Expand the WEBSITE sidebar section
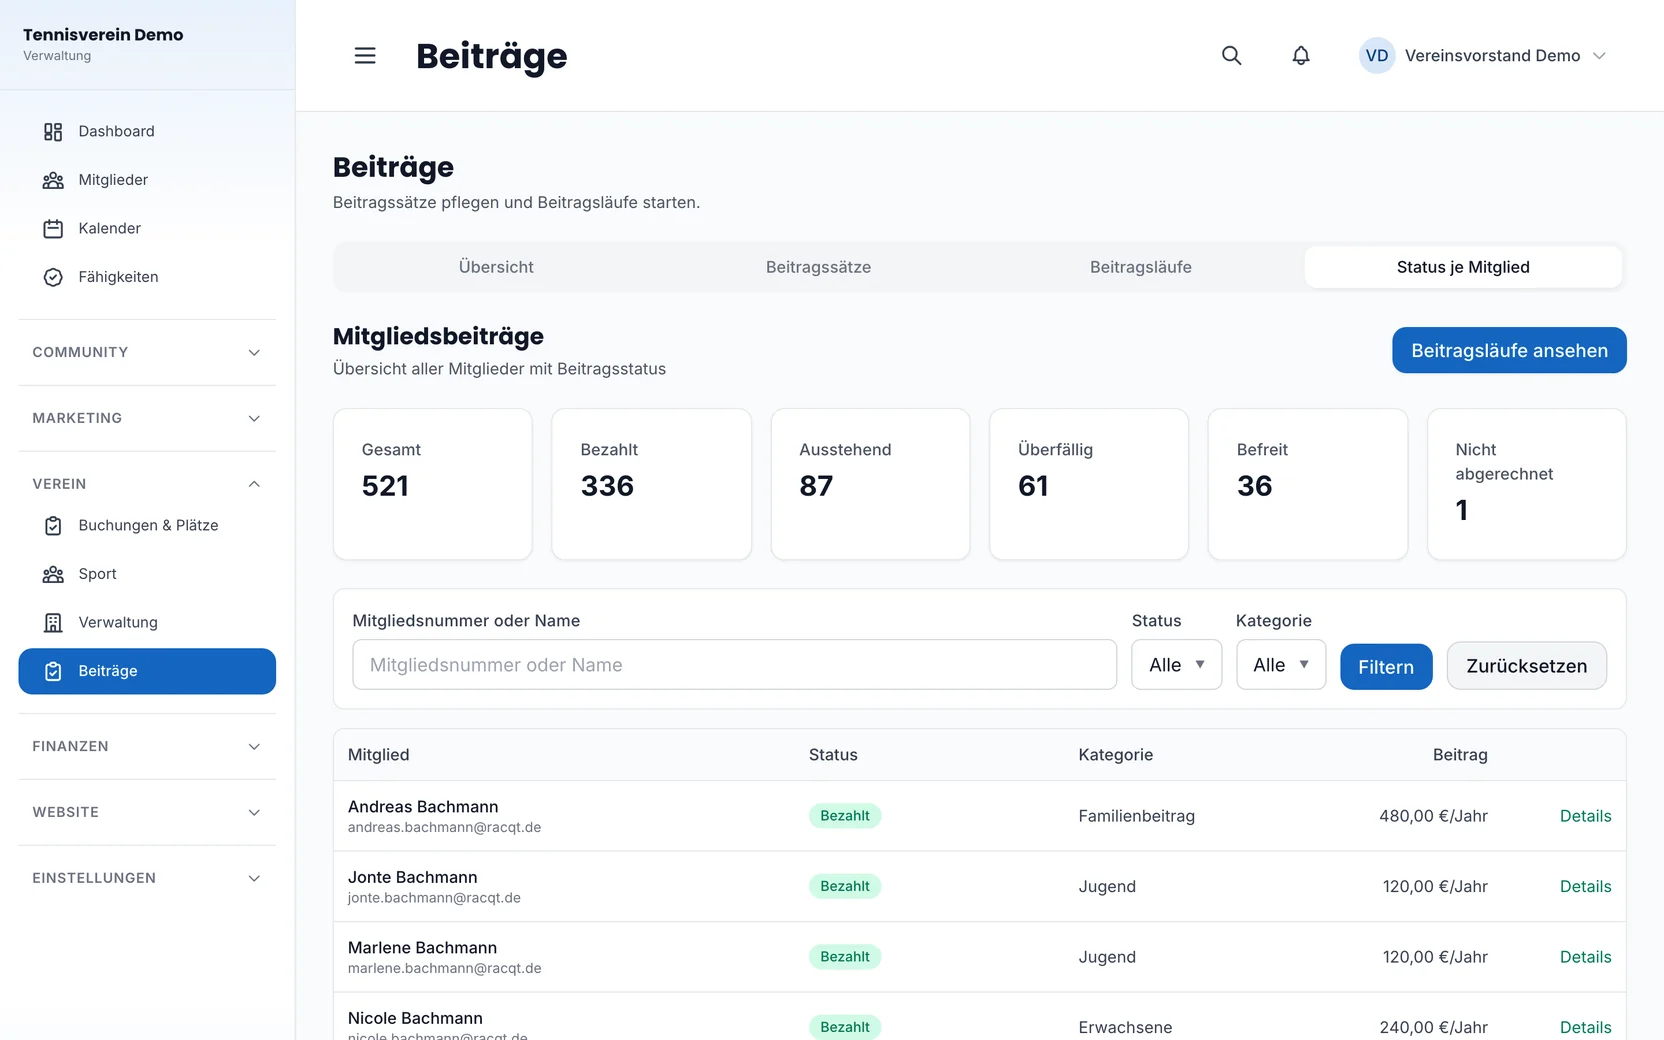Image resolution: width=1664 pixels, height=1040 pixels. [147, 812]
